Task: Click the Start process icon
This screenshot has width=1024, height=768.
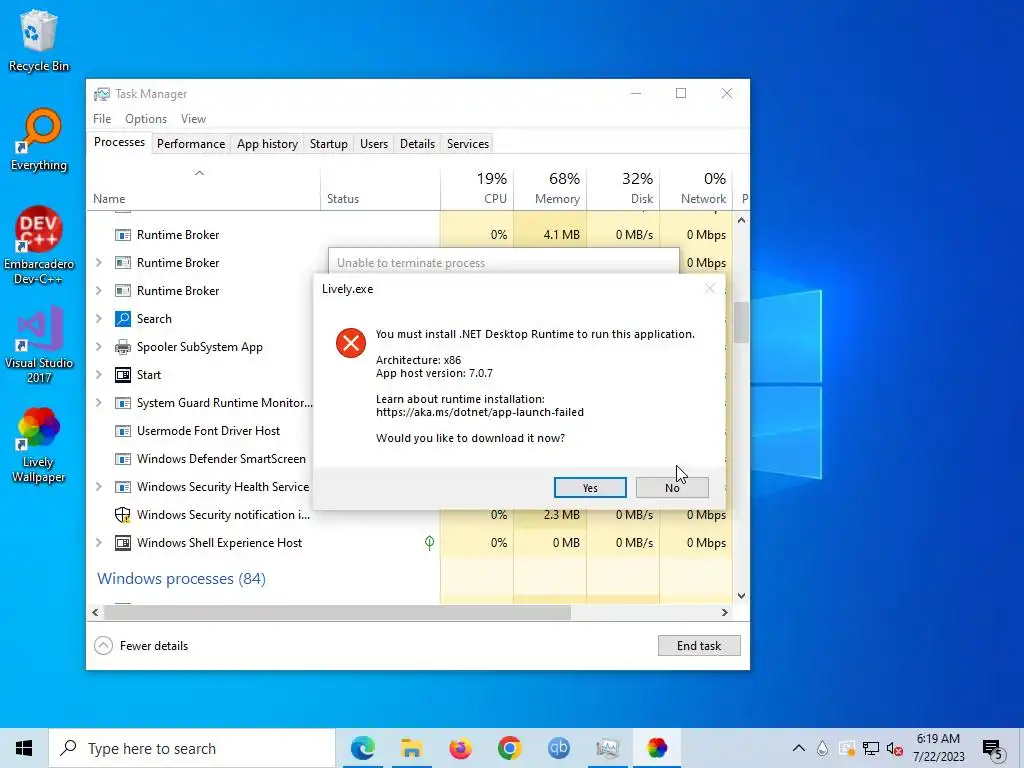Action: [123, 375]
